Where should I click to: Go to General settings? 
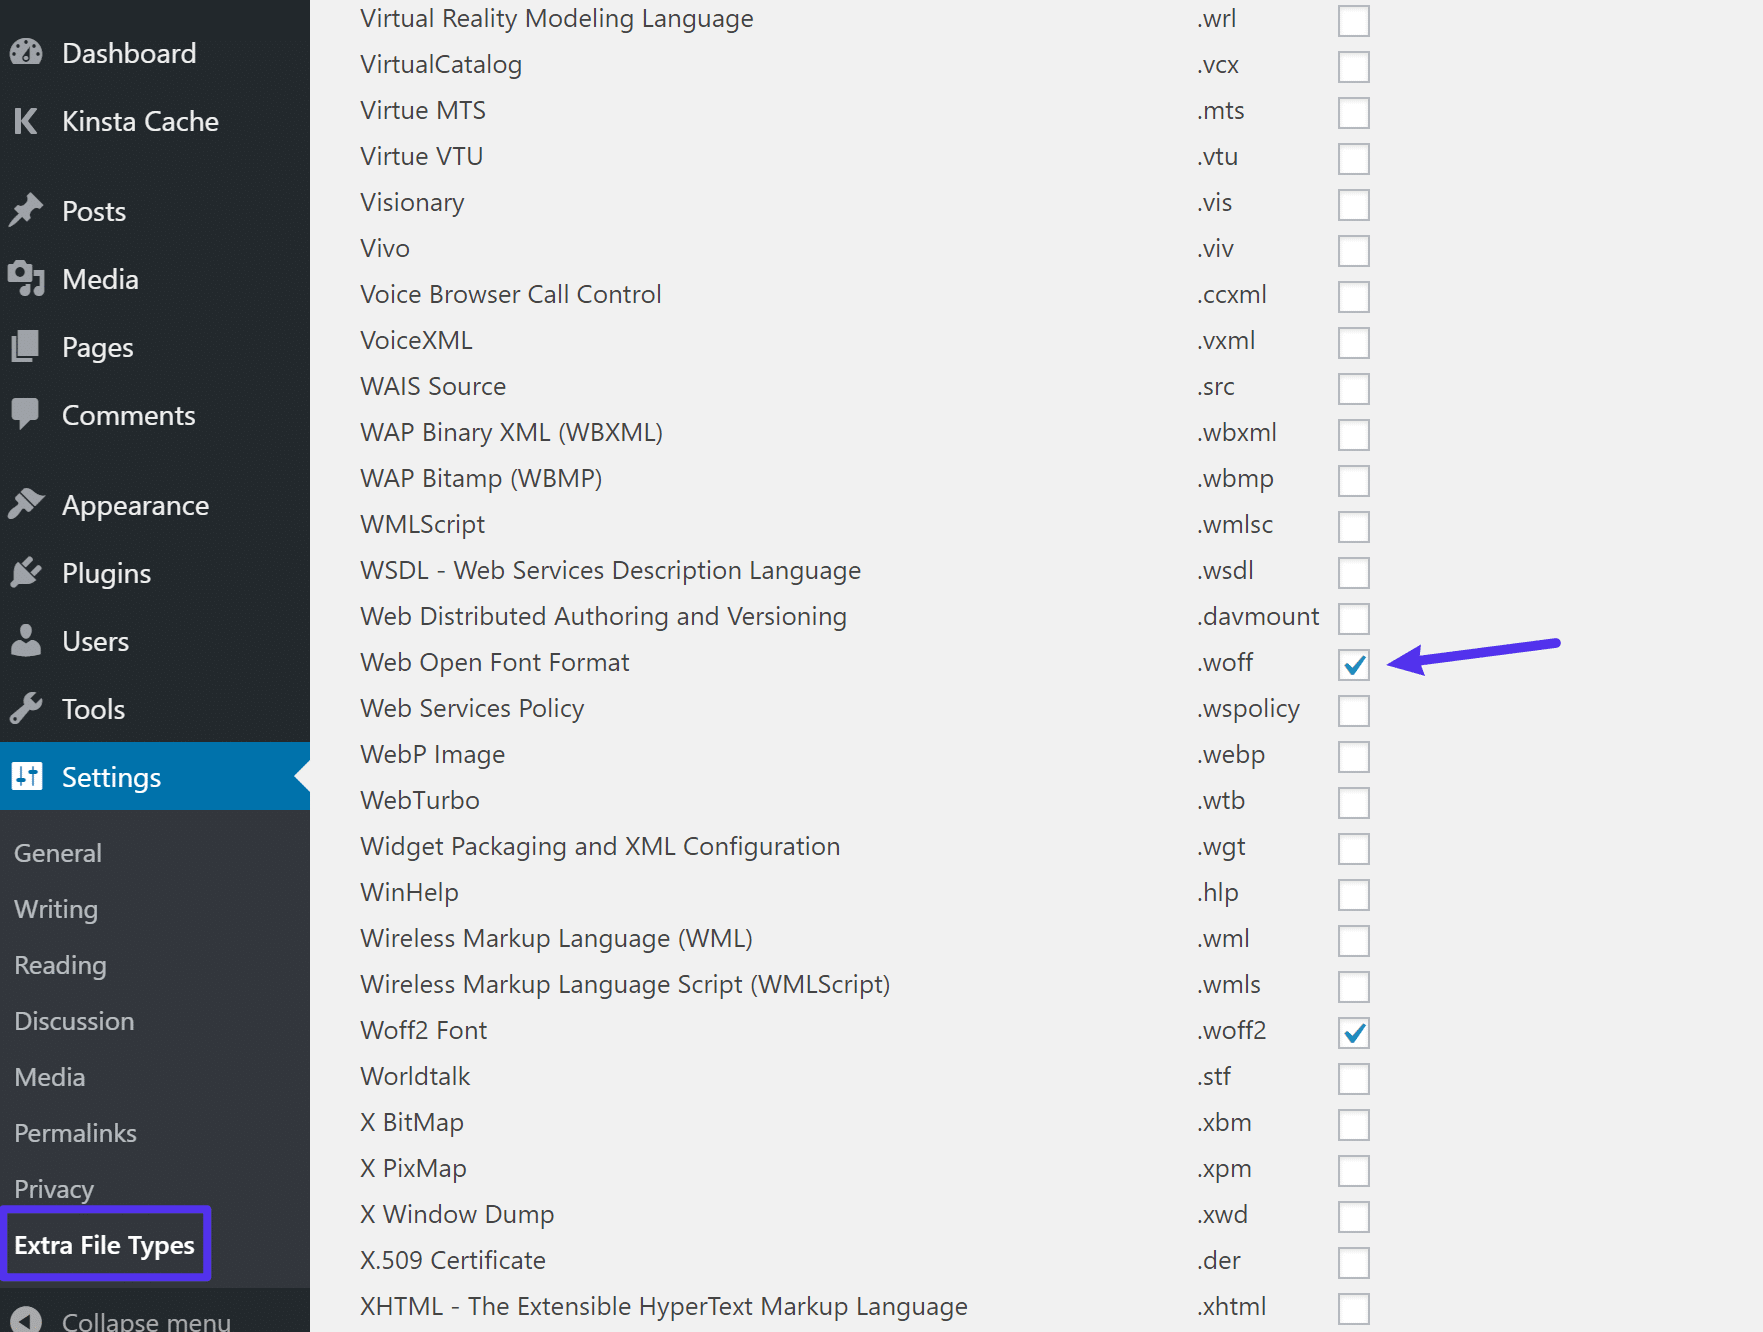point(57,852)
